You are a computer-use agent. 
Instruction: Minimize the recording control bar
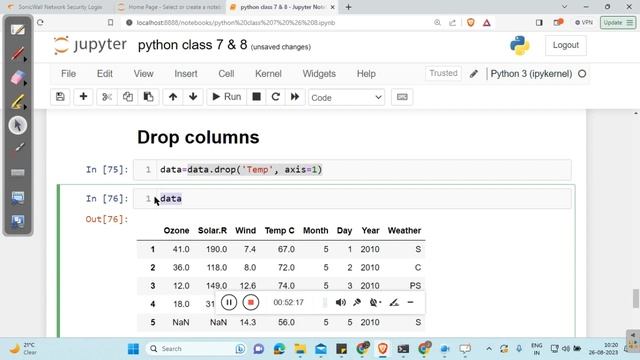(x=411, y=302)
